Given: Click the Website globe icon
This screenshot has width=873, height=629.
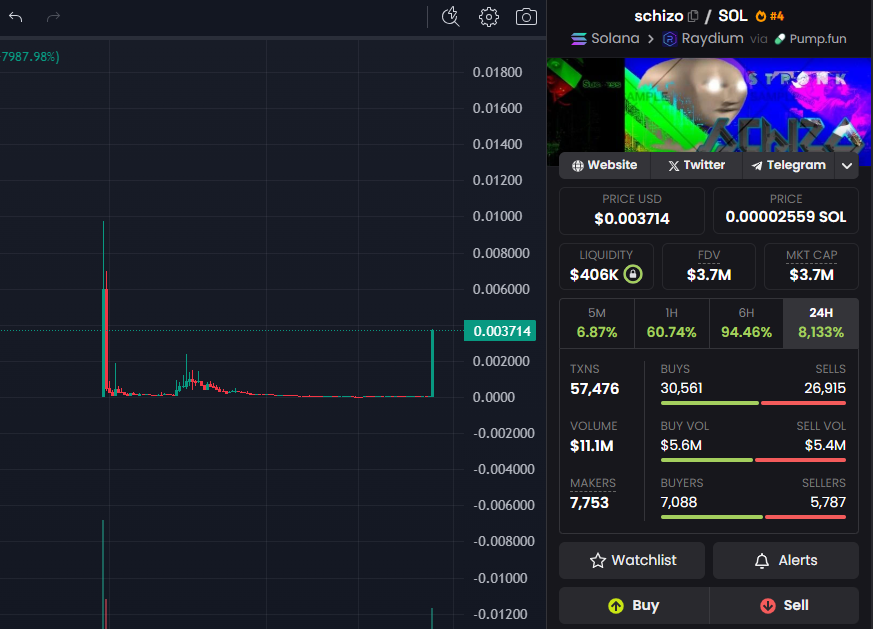Looking at the screenshot, I should 578,165.
